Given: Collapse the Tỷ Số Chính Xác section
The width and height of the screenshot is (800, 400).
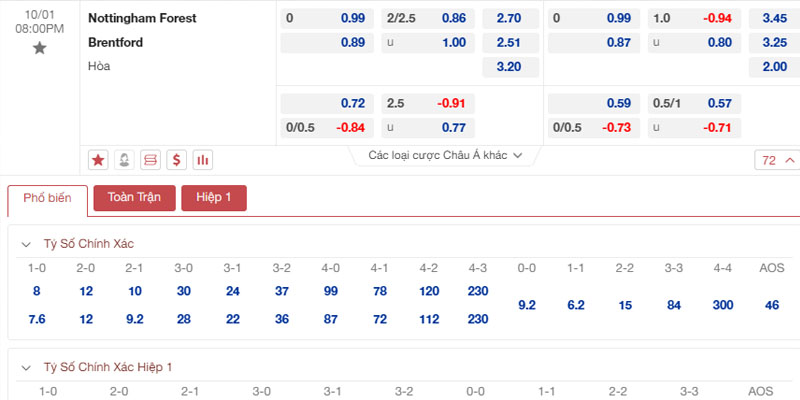Looking at the screenshot, I should click(x=26, y=244).
